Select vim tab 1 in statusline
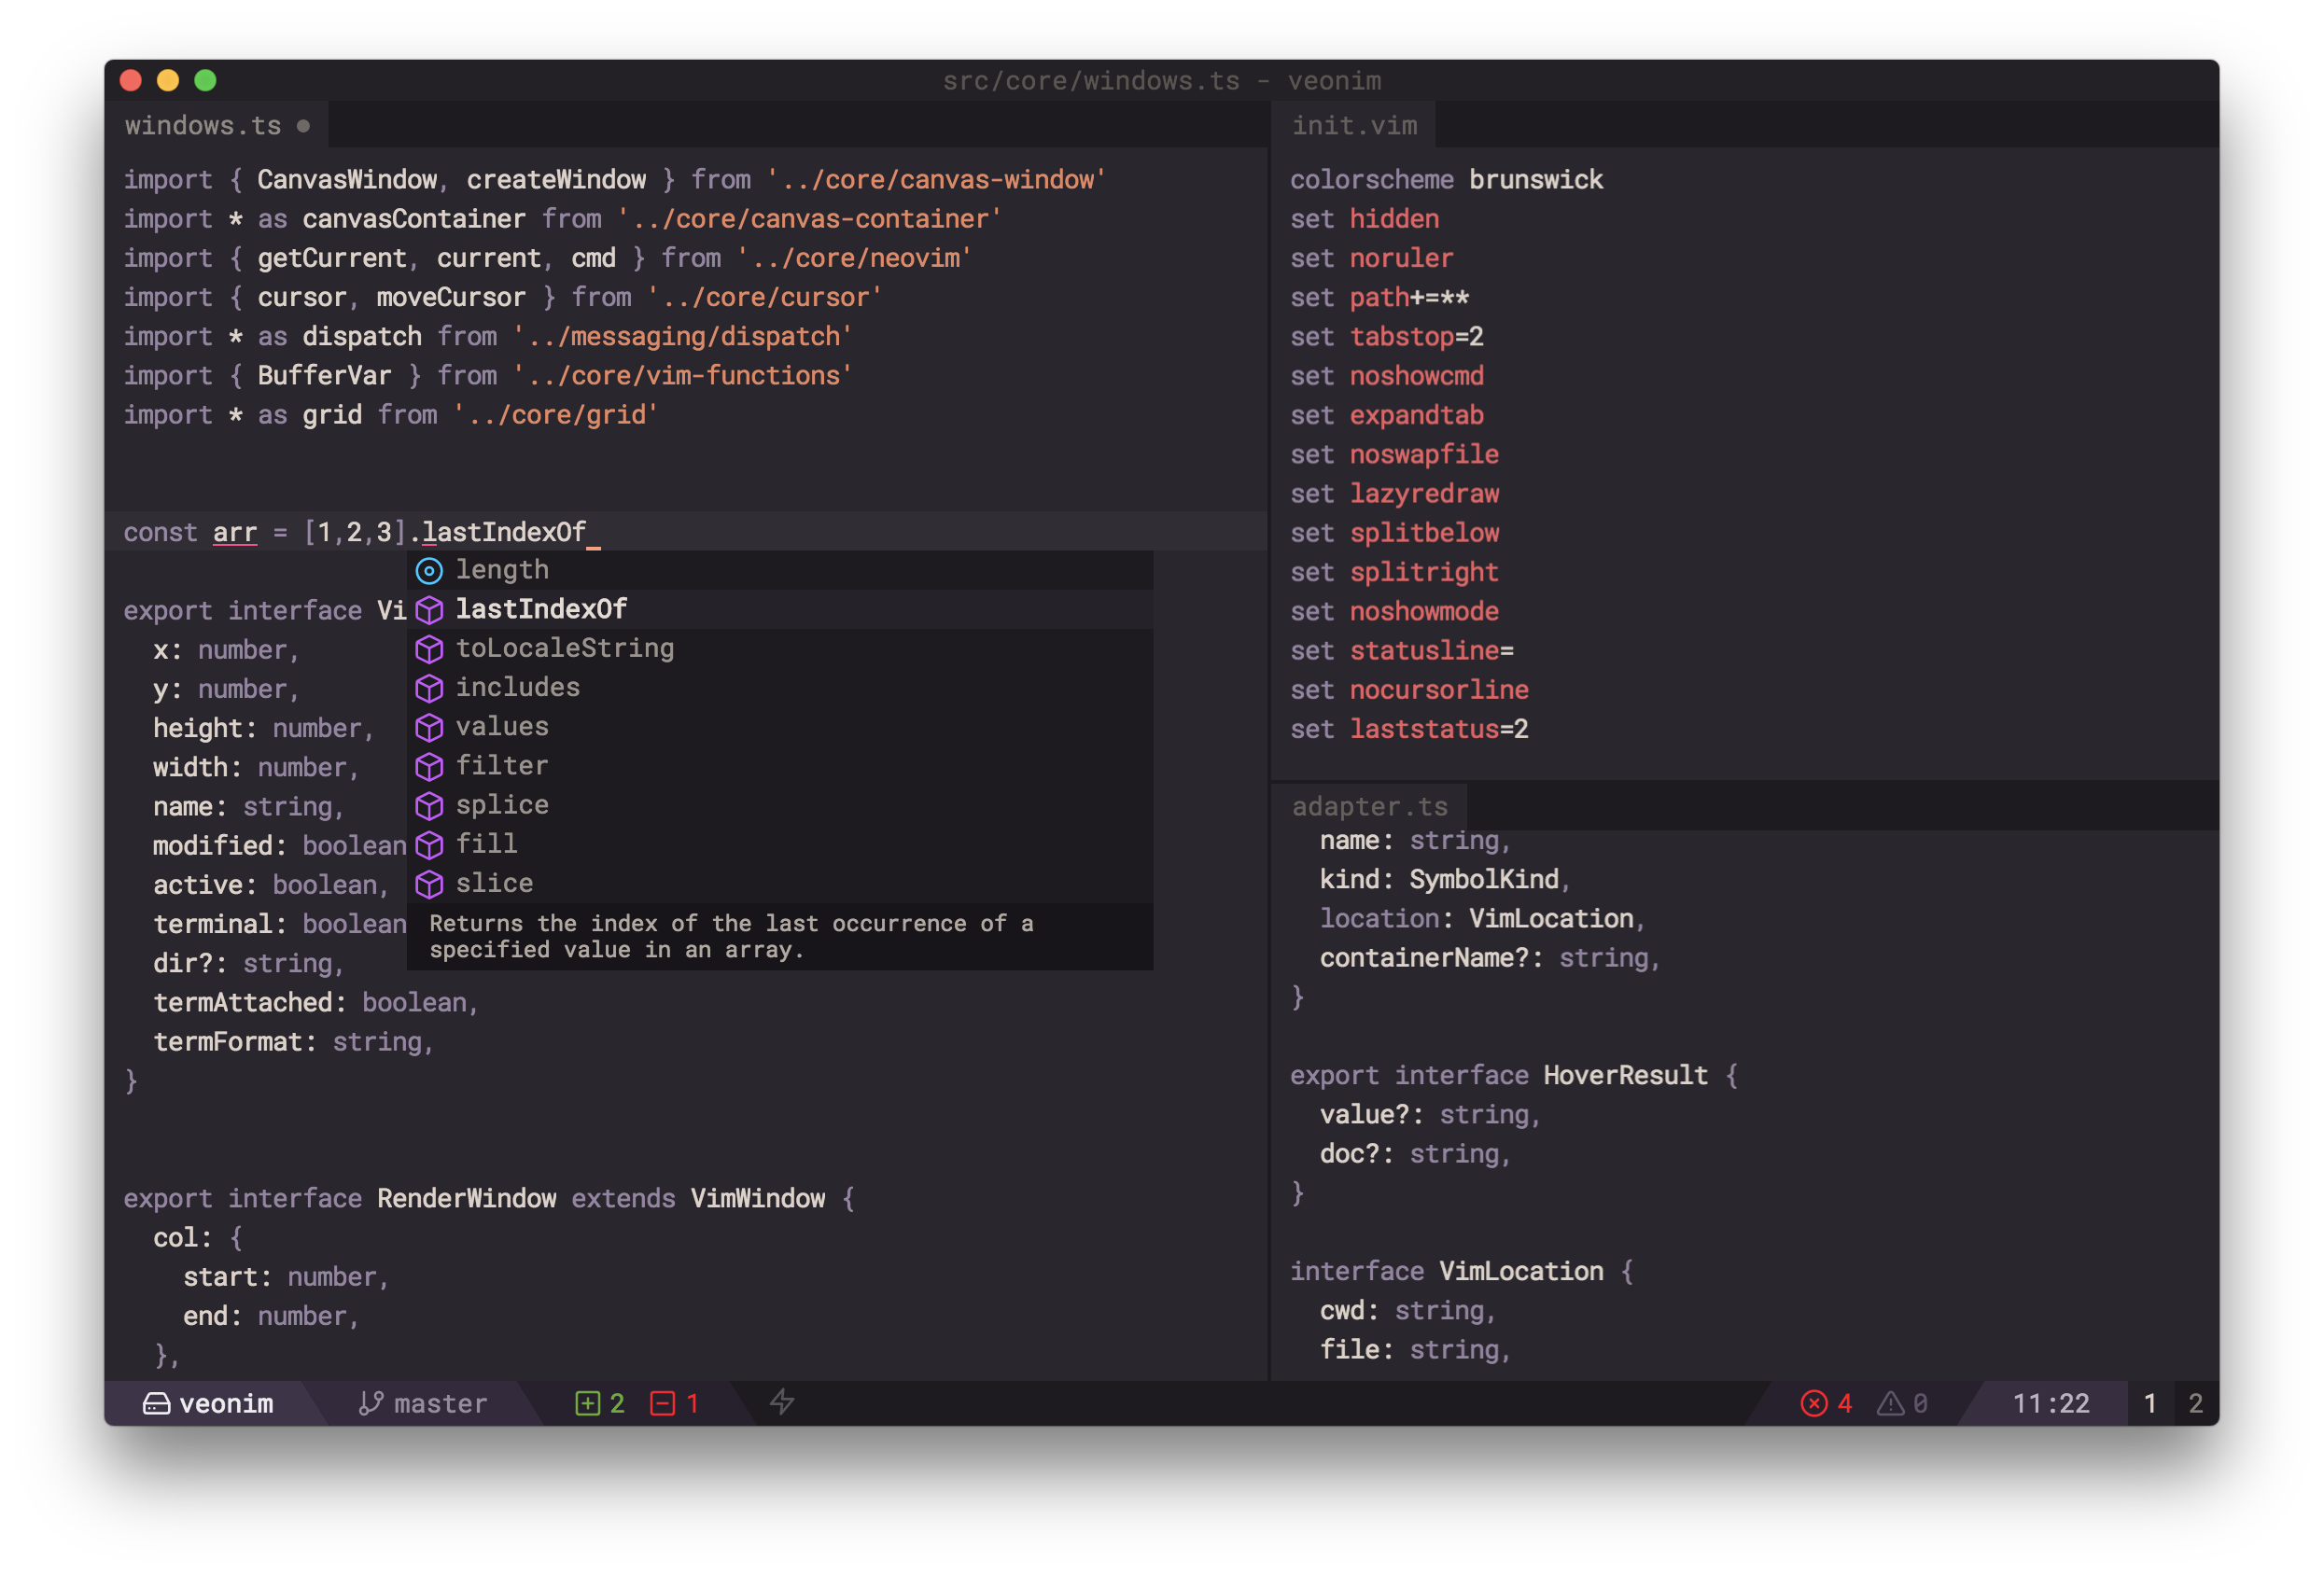Screen dimensions: 2324x1575 (2149, 1404)
